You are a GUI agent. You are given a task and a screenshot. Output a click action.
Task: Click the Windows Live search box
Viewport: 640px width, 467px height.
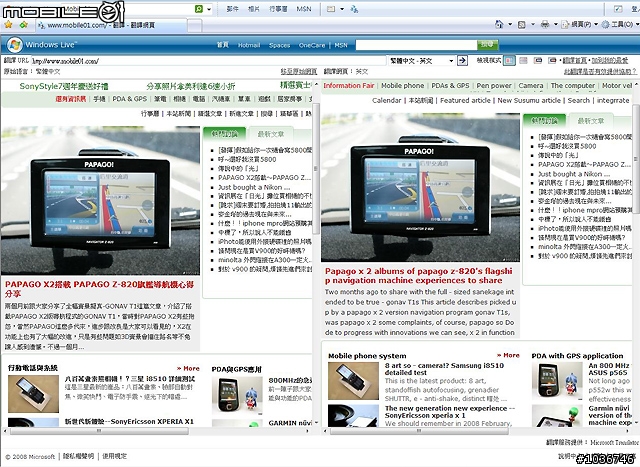pyautogui.click(x=416, y=45)
